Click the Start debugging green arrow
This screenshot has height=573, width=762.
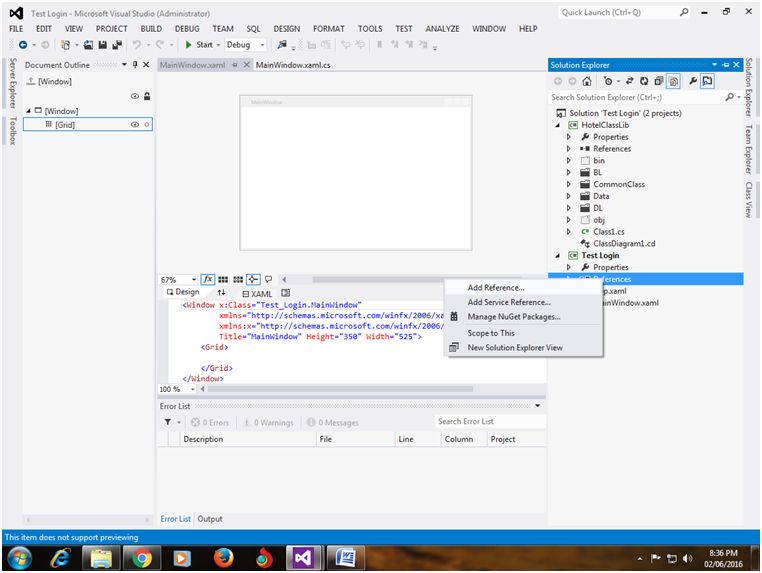(x=188, y=45)
